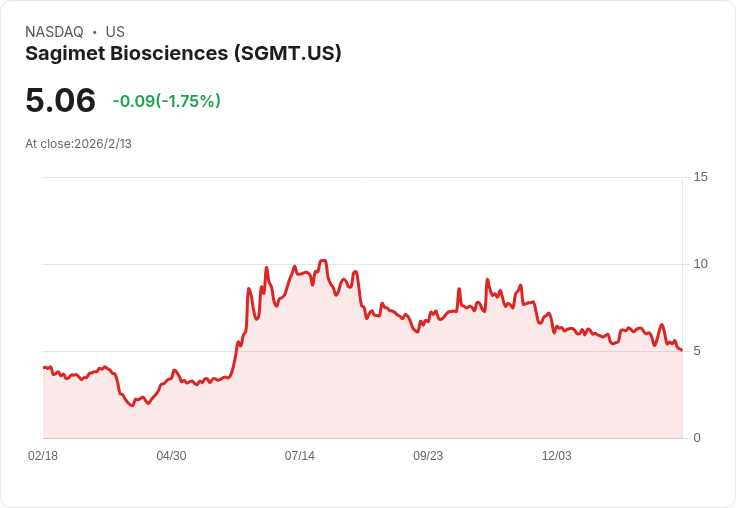The image size is (736, 508).
Task: Click the 02/18 date on x-axis
Action: click(43, 456)
